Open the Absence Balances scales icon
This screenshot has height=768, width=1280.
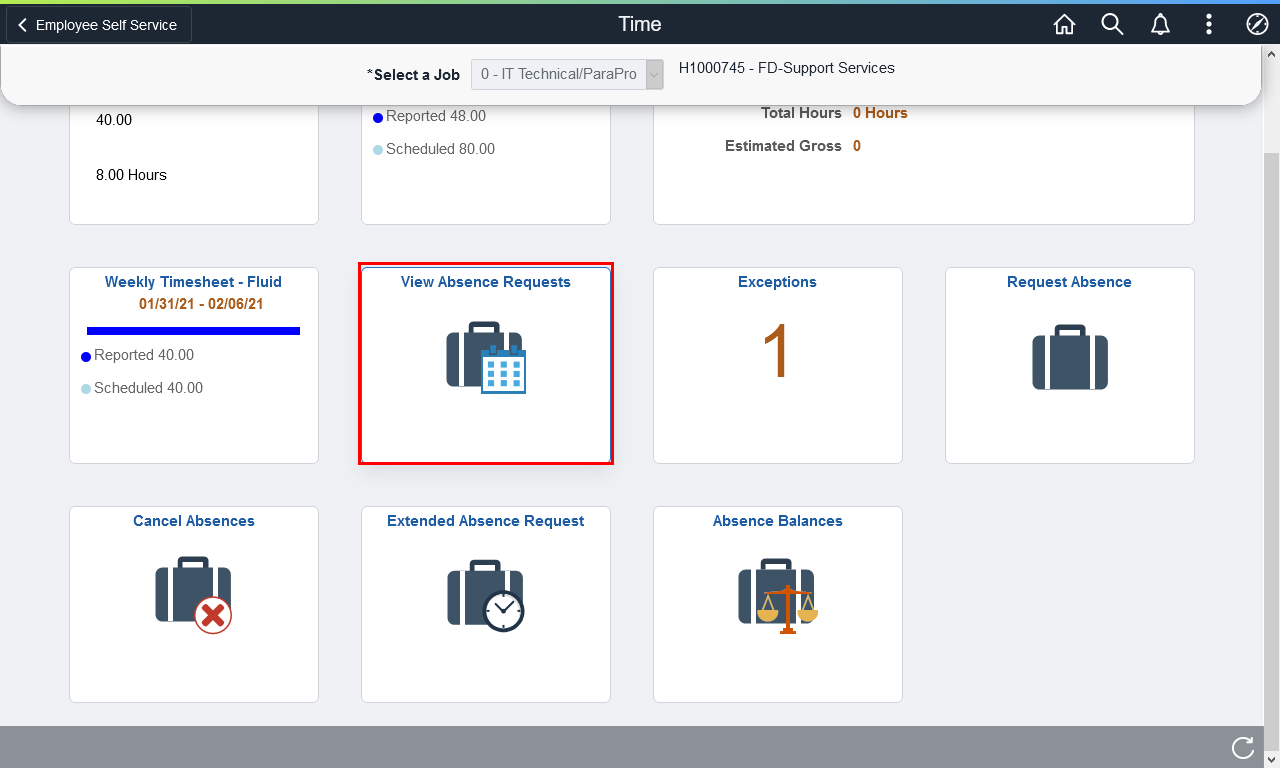click(x=778, y=596)
